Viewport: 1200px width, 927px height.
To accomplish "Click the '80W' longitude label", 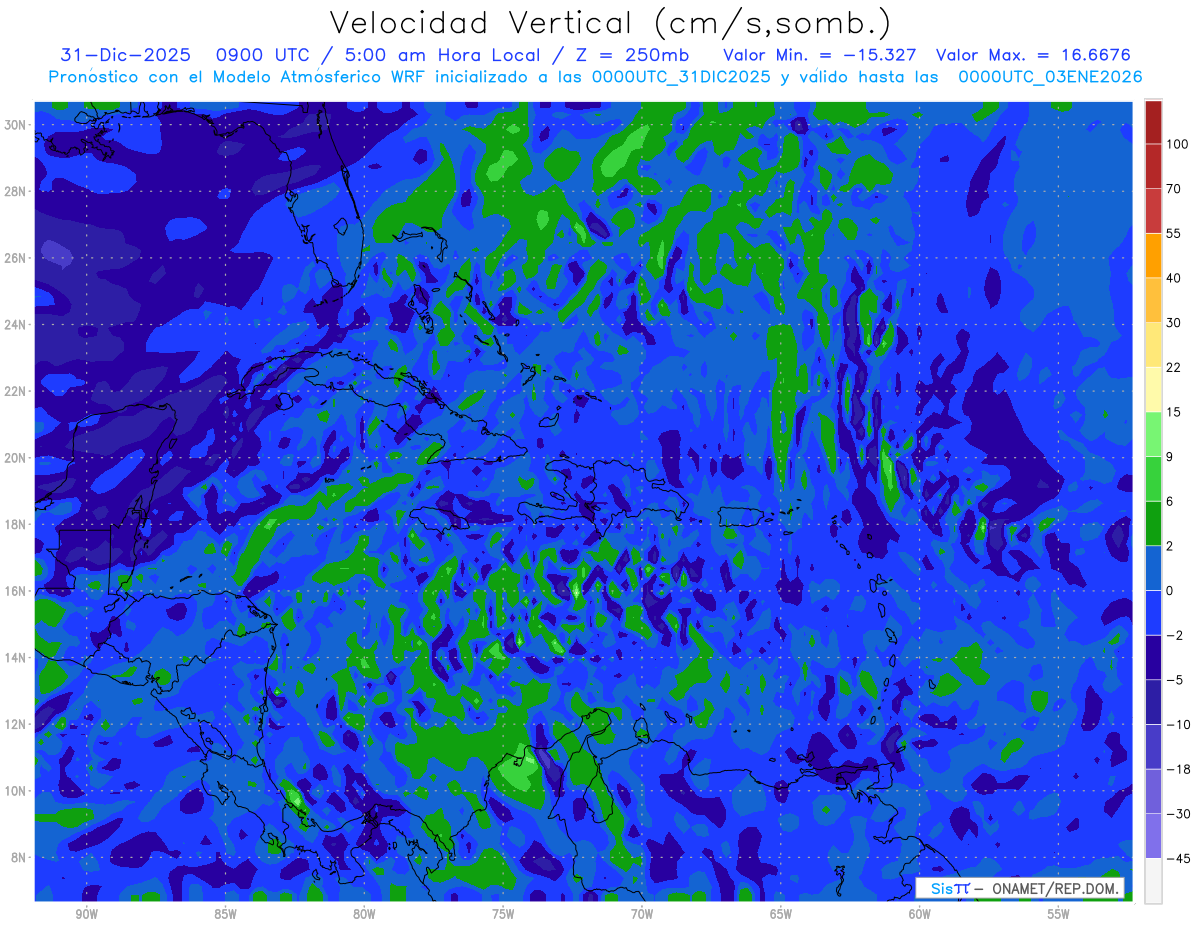I will coord(364,914).
